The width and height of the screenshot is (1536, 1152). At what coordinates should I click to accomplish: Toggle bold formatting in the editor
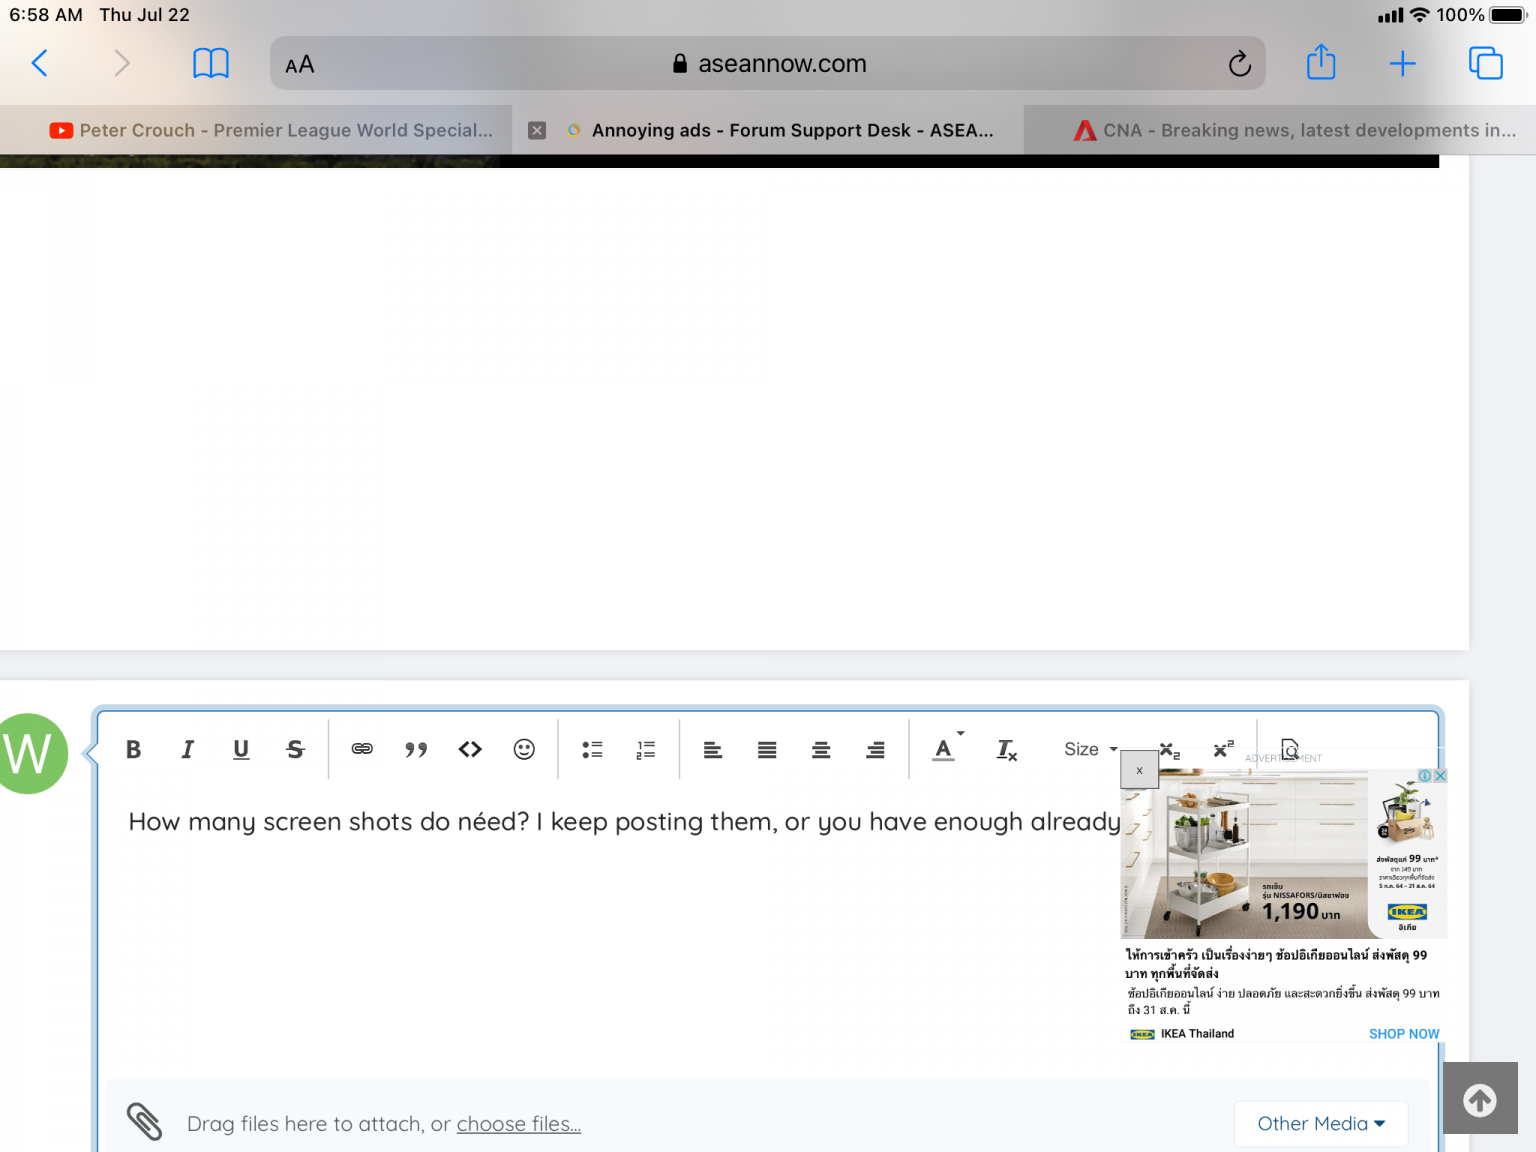click(133, 749)
